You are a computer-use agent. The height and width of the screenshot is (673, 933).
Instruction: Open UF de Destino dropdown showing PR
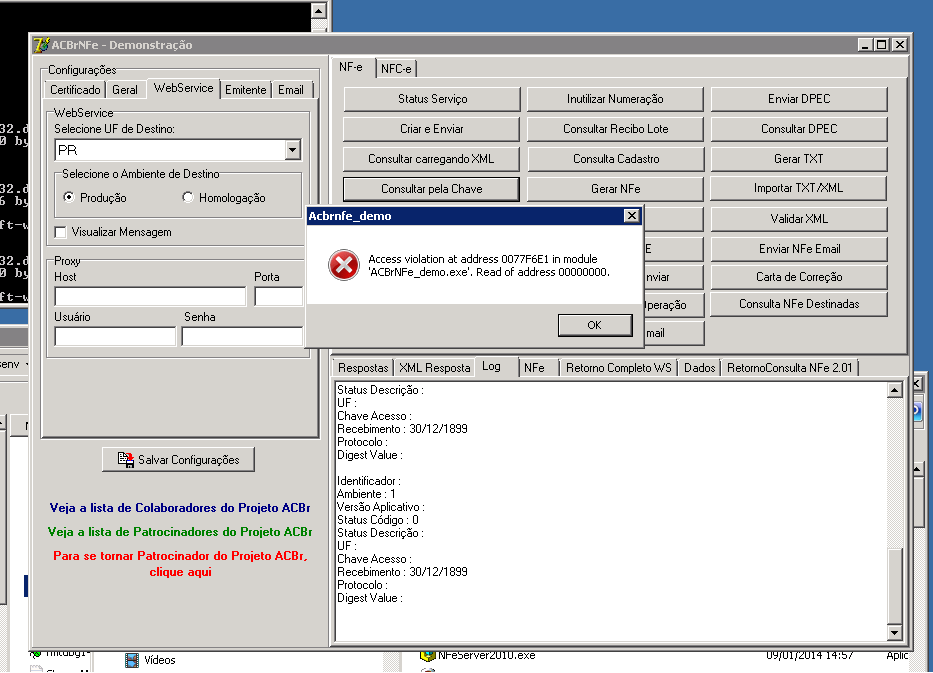pos(292,150)
